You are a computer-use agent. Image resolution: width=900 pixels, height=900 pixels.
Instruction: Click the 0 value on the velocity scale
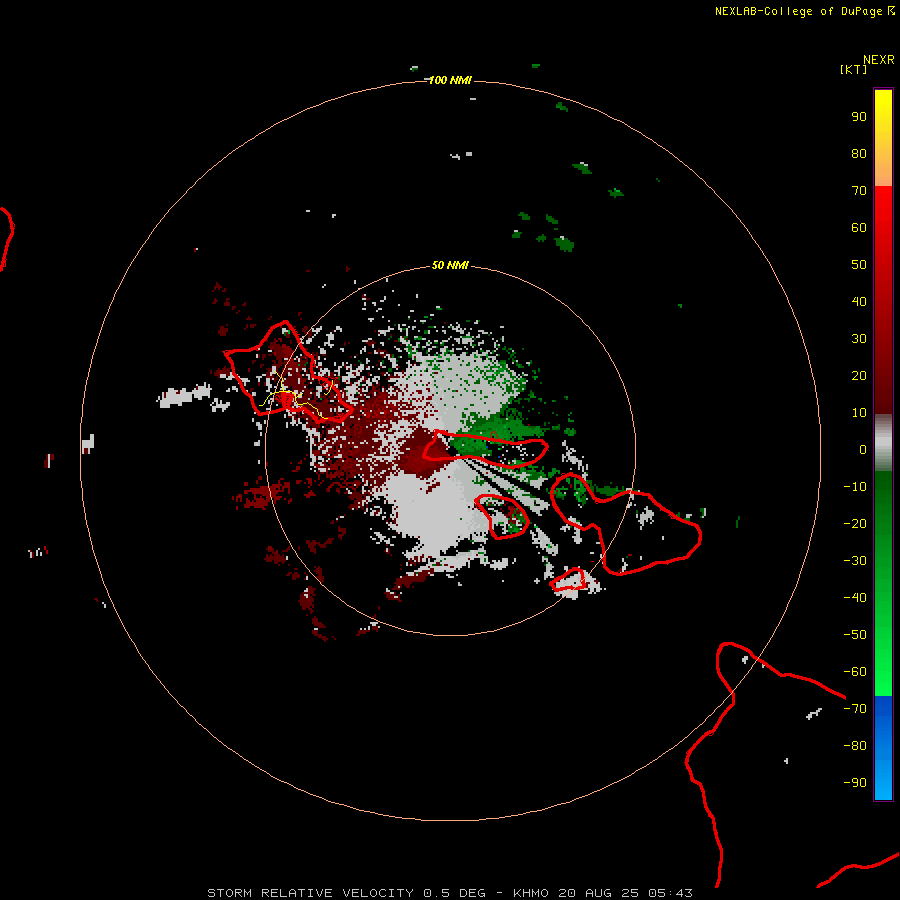tap(863, 450)
